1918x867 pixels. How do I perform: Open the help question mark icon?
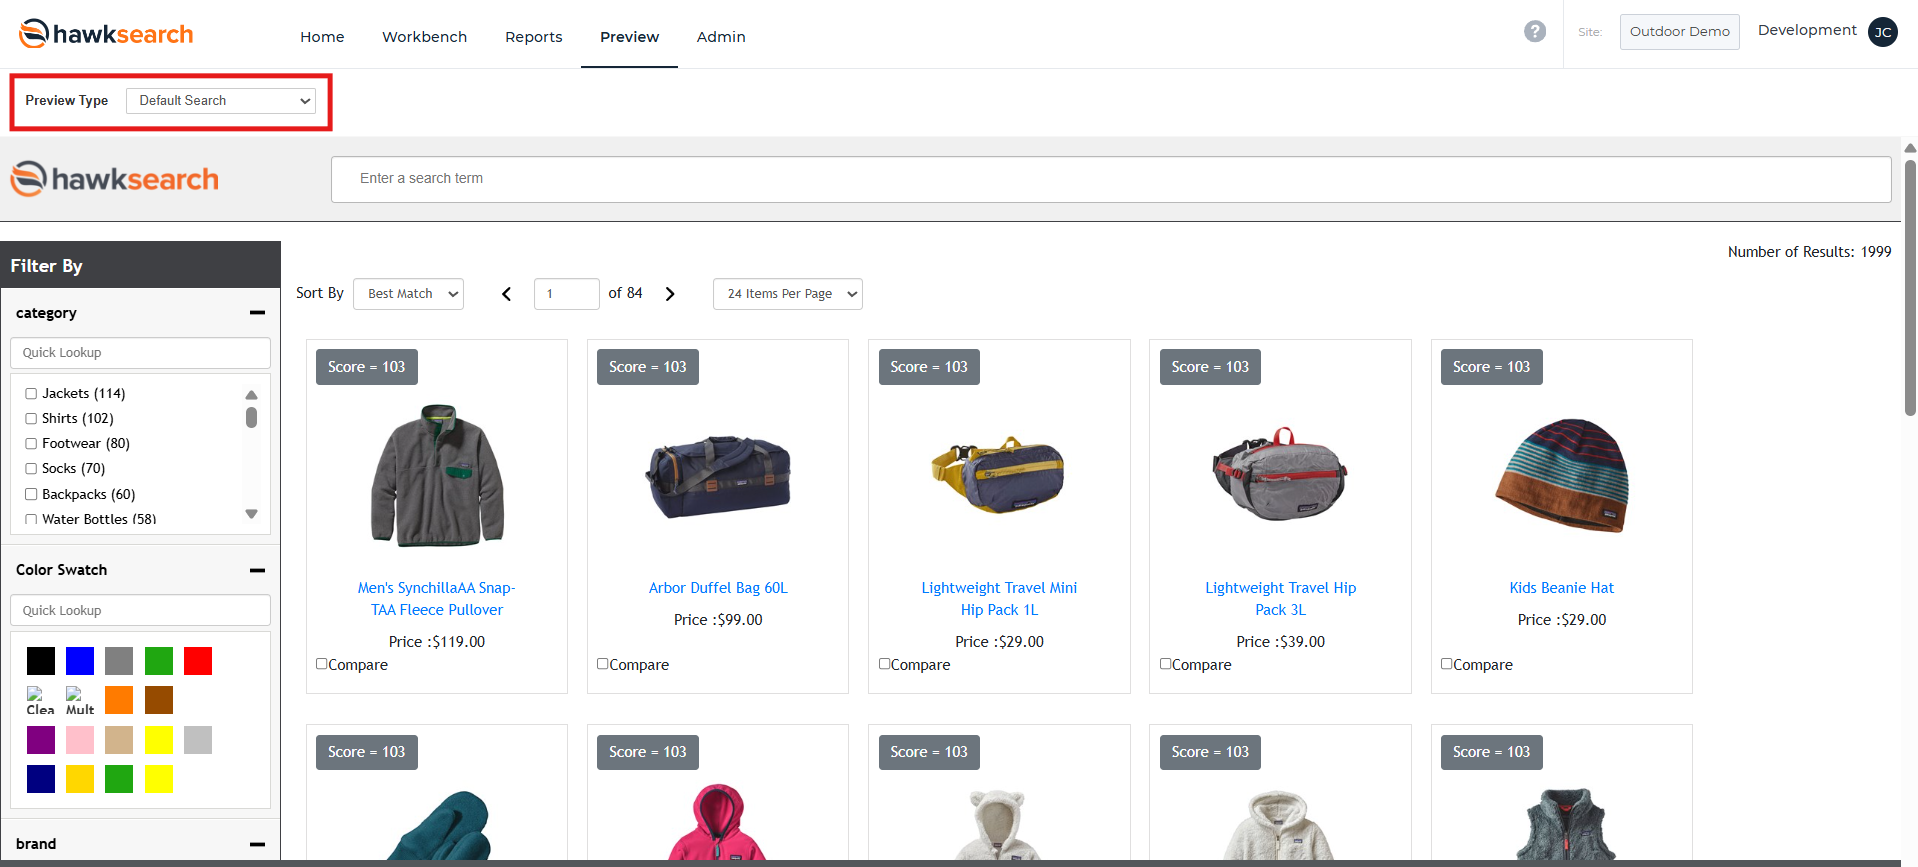coord(1534,31)
